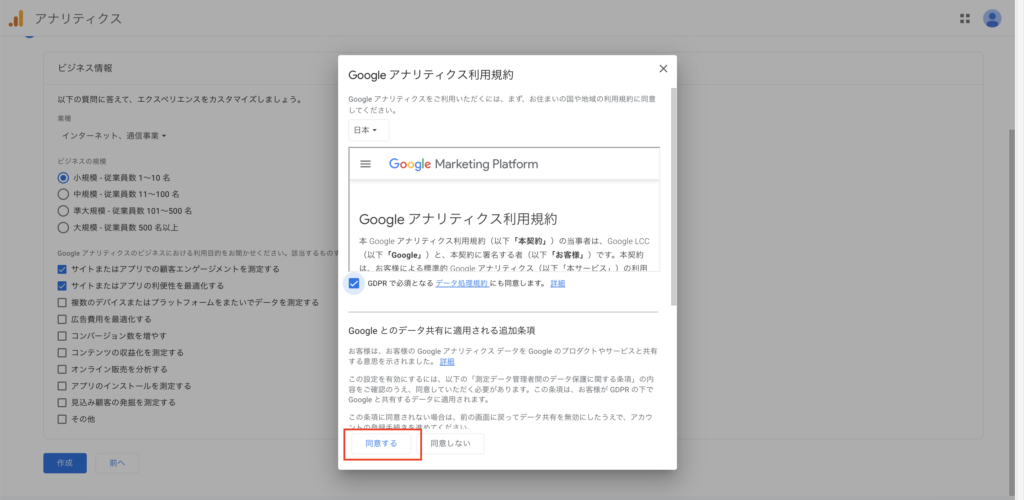Click the ビジネス情報 section heading
This screenshot has width=1024, height=500.
pyautogui.click(x=85, y=68)
